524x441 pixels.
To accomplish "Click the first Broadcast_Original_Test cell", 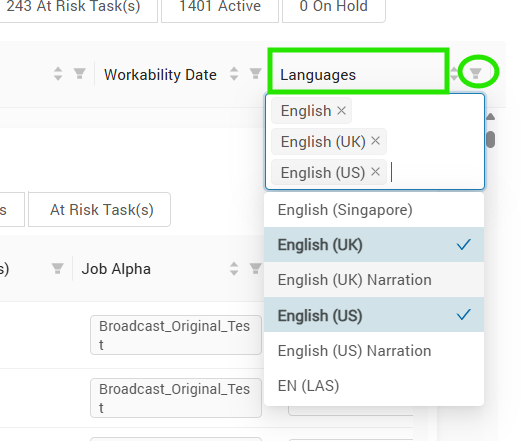I will pos(176,335).
